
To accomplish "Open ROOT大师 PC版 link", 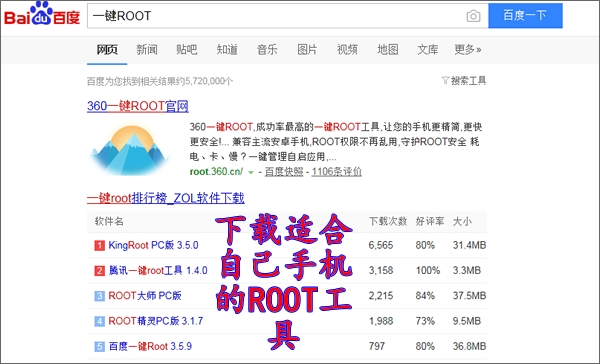I will pyautogui.click(x=145, y=296).
